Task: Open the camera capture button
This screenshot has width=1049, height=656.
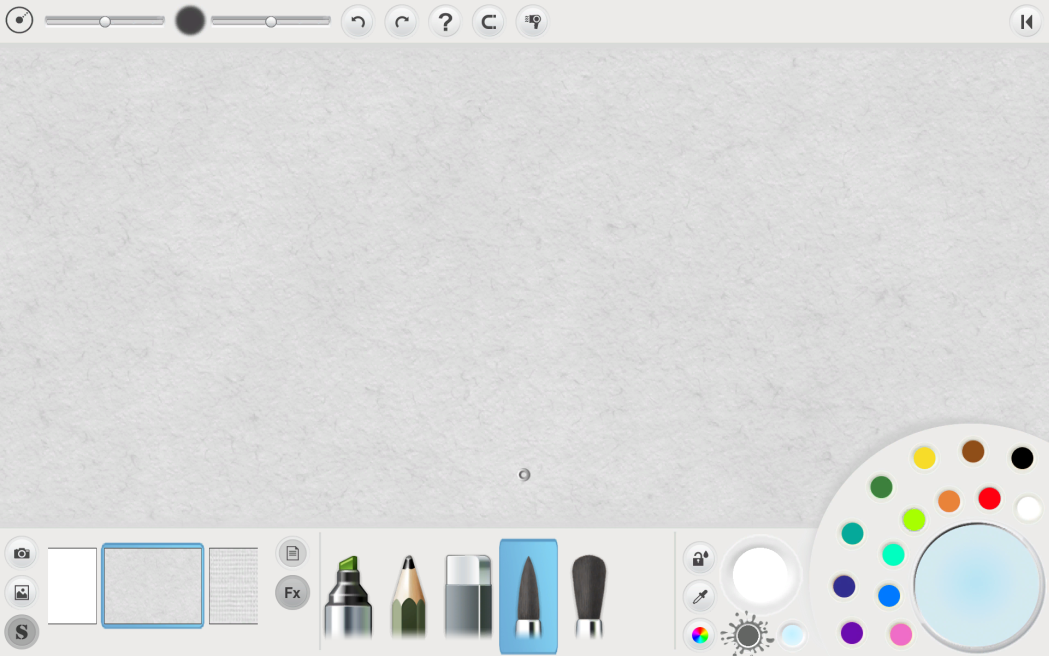Action: coord(21,553)
